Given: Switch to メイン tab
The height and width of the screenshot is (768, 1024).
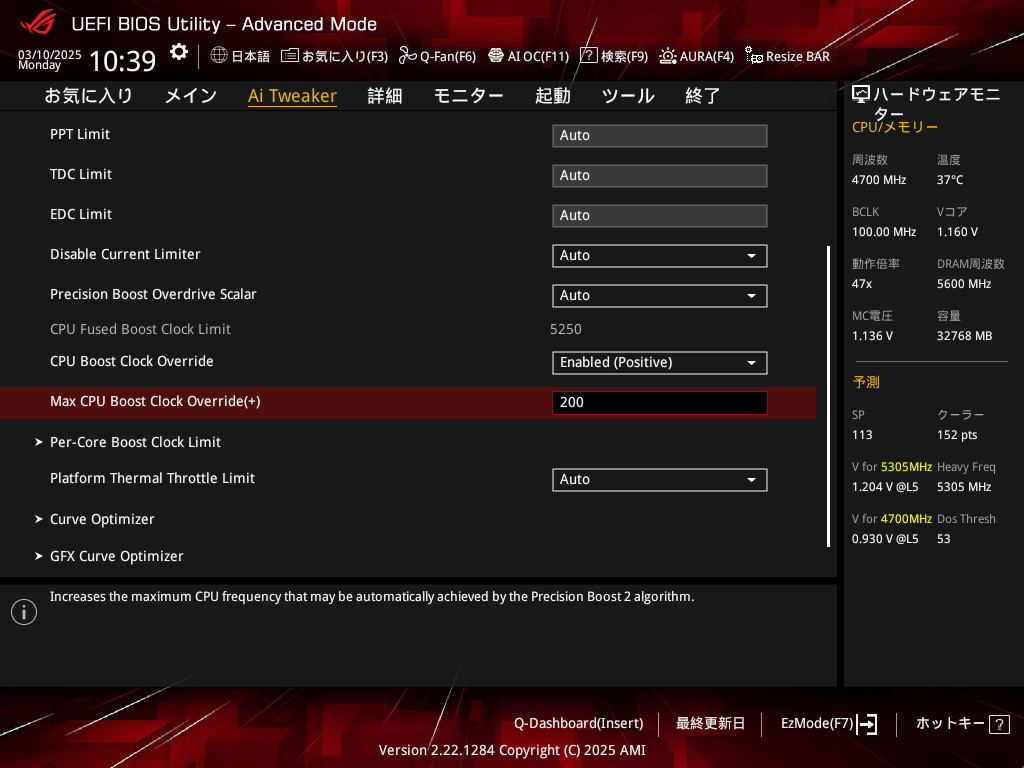Looking at the screenshot, I should [191, 96].
